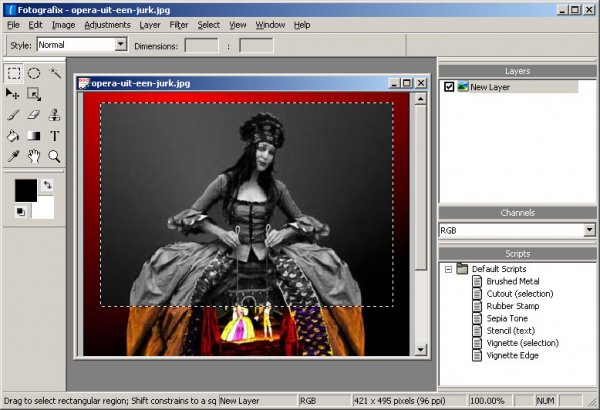
Task: Click the black foreground color swatch
Action: [x=25, y=190]
